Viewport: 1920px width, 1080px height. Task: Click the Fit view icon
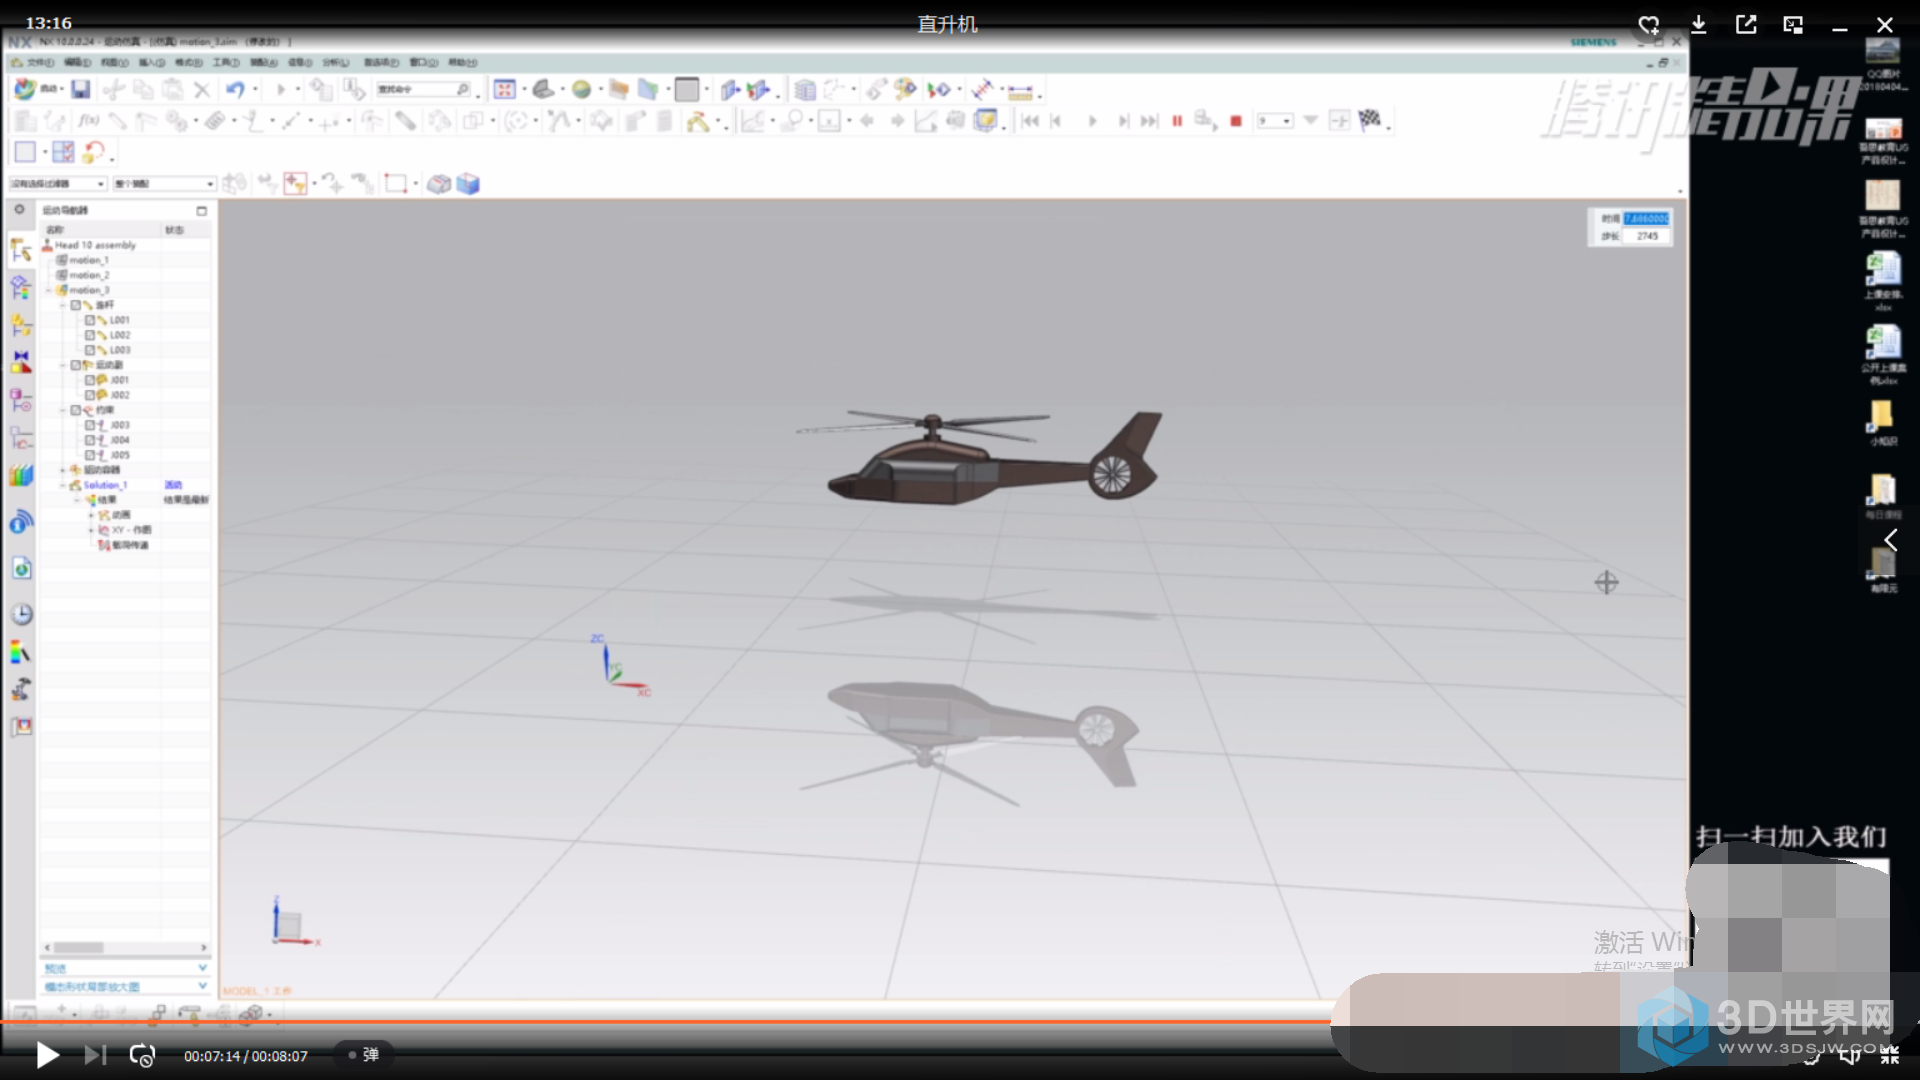tap(505, 90)
